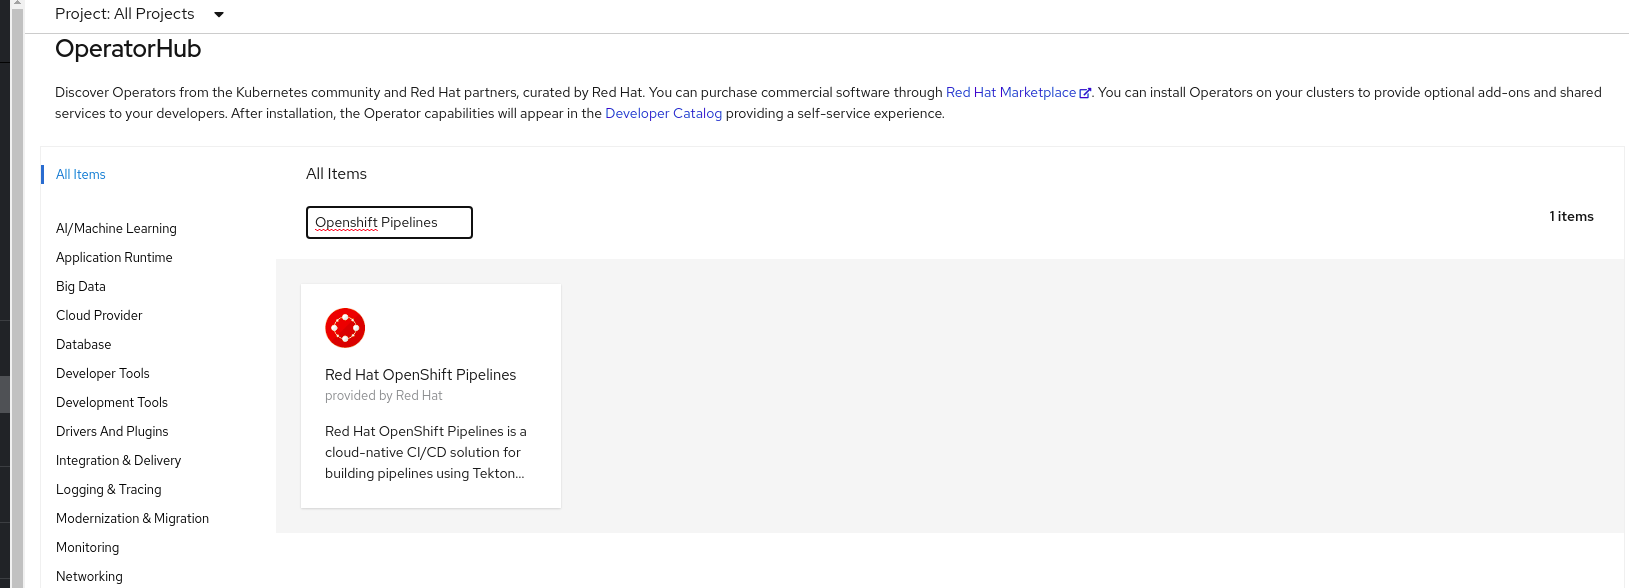
Task: Select the Modernization & Migration category
Action: tap(132, 518)
